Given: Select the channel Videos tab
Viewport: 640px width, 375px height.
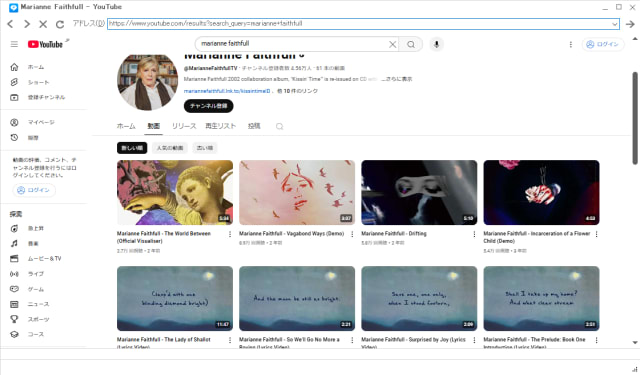Looking at the screenshot, I should [154, 126].
